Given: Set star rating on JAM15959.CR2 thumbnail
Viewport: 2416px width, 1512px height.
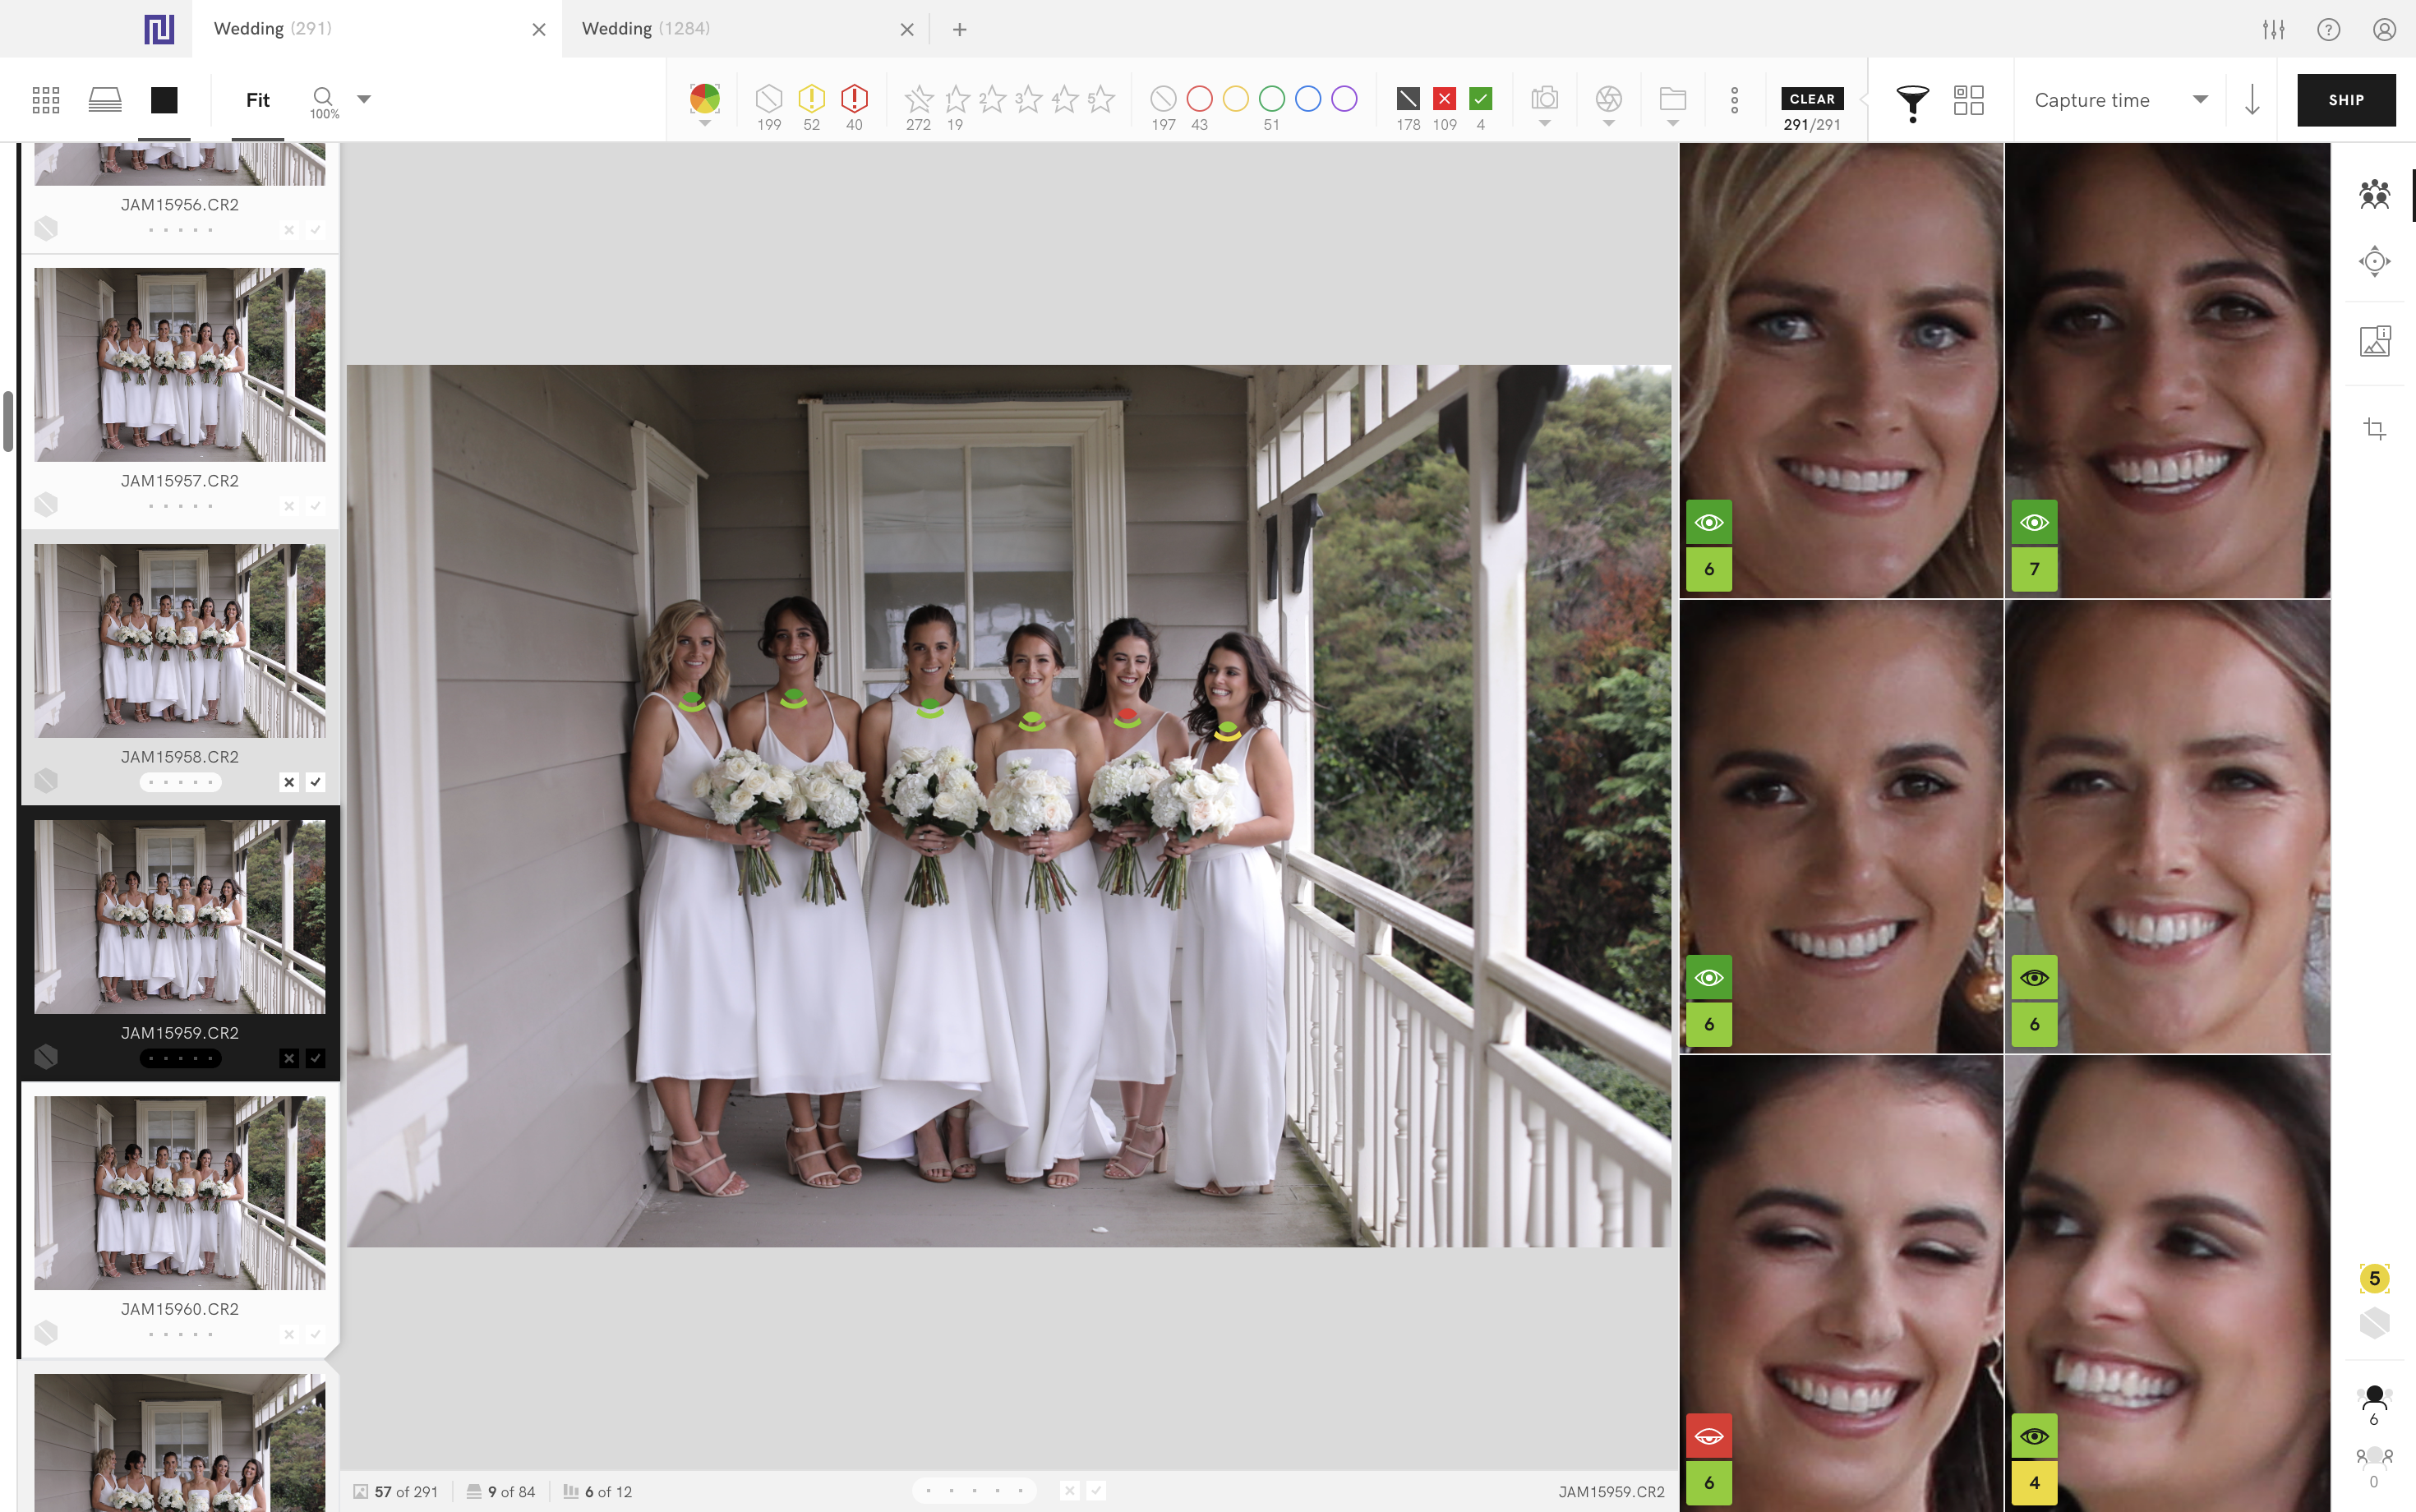Looking at the screenshot, I should (x=180, y=1058).
